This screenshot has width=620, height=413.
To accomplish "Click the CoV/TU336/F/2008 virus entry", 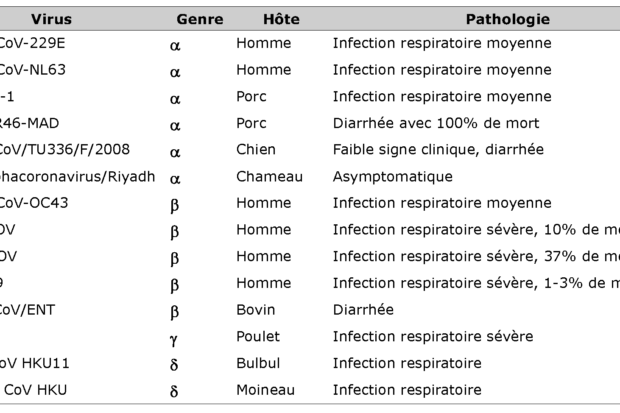I will pyautogui.click(x=62, y=150).
